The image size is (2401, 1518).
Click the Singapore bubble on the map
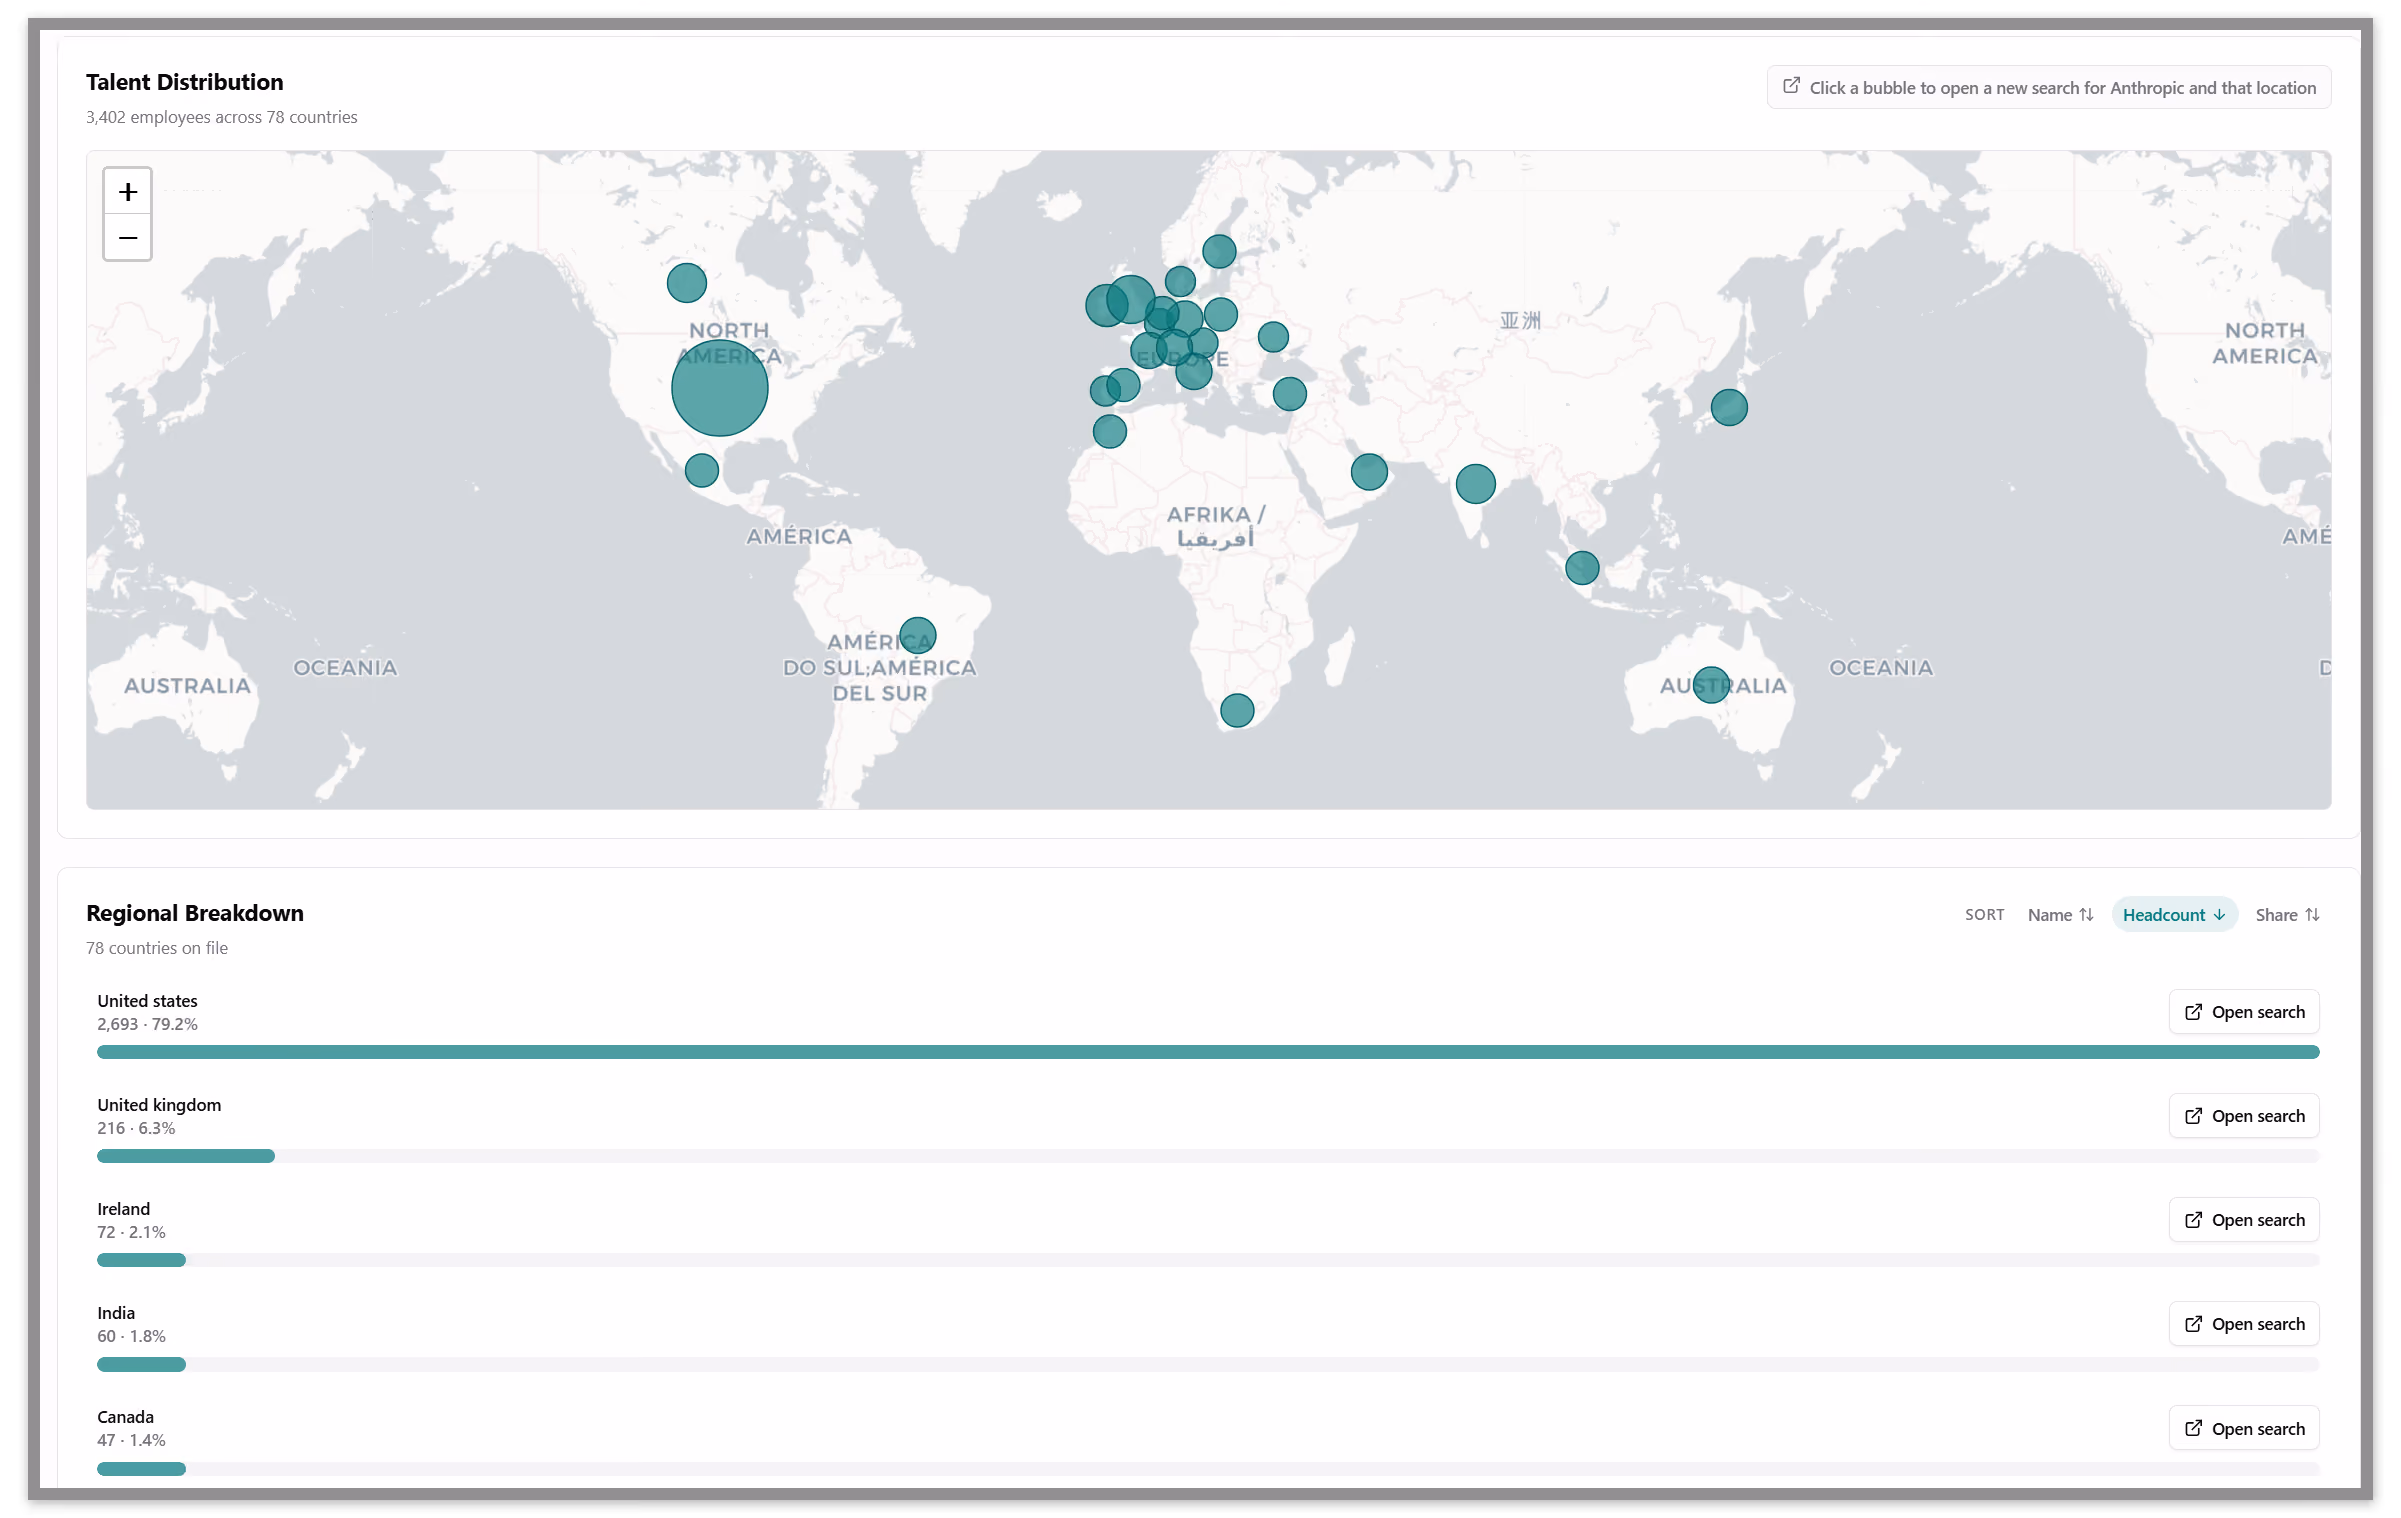point(1581,568)
